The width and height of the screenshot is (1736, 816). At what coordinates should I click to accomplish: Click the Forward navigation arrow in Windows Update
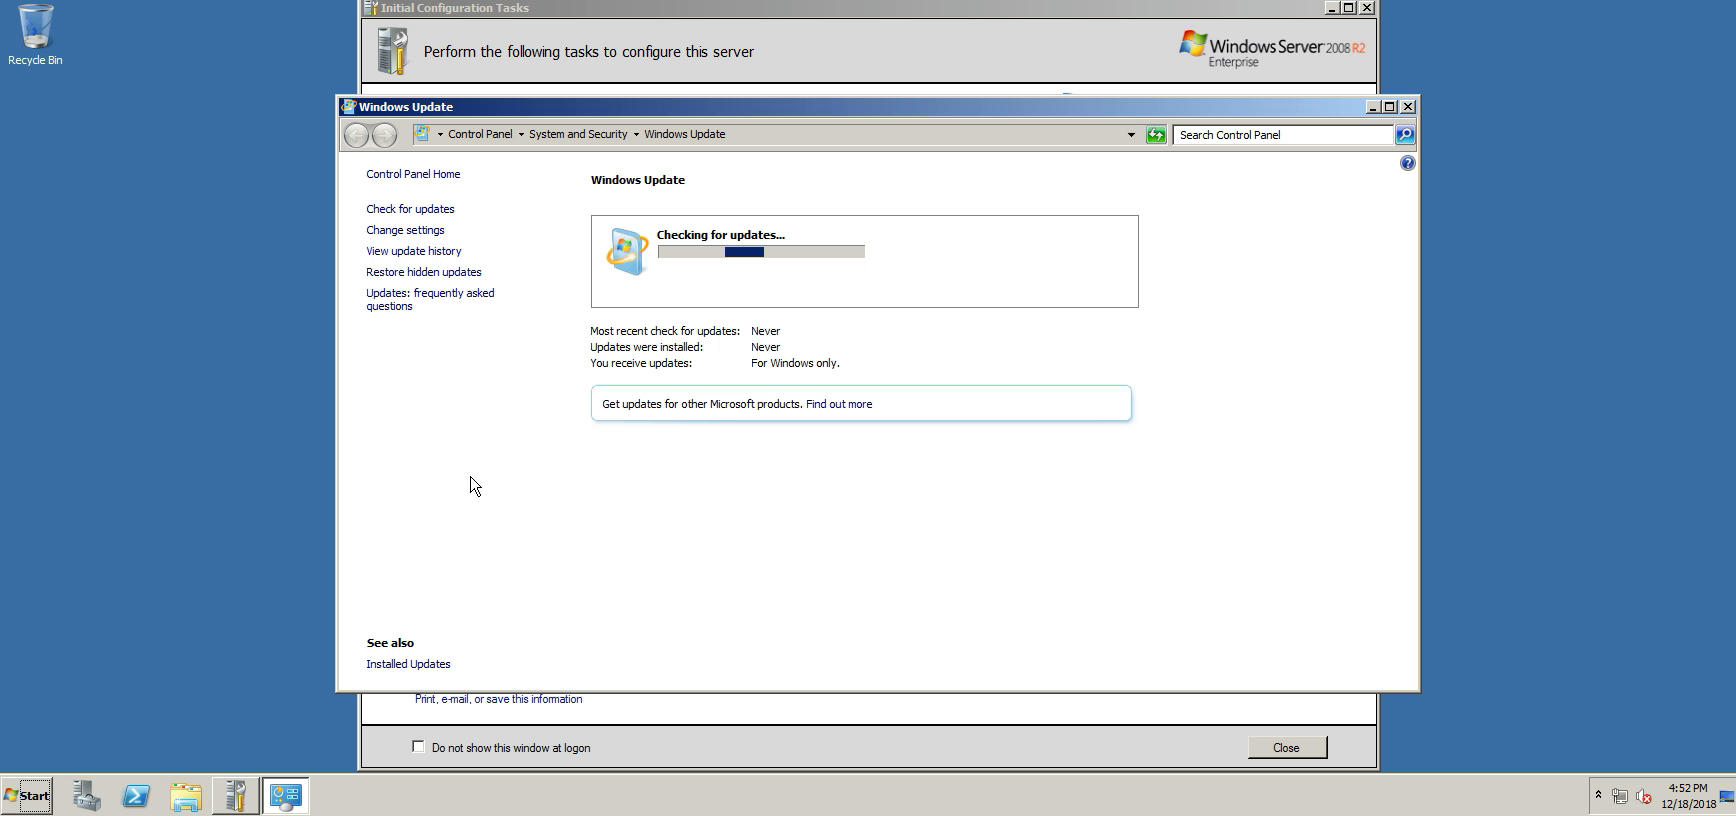(x=384, y=135)
